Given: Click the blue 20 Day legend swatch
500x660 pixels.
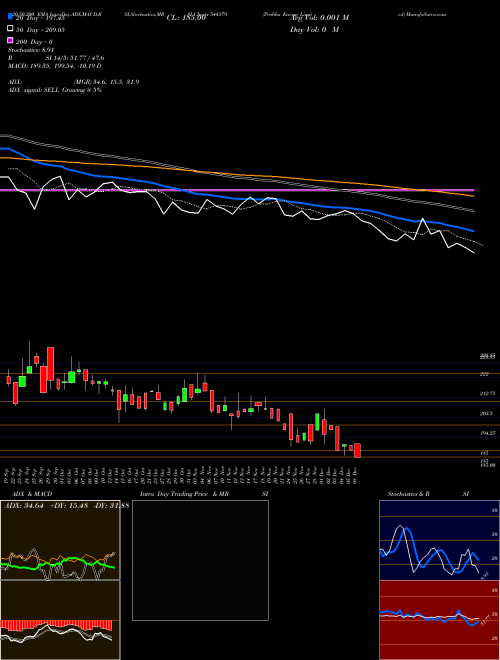Looking at the screenshot, I should 10,16.
